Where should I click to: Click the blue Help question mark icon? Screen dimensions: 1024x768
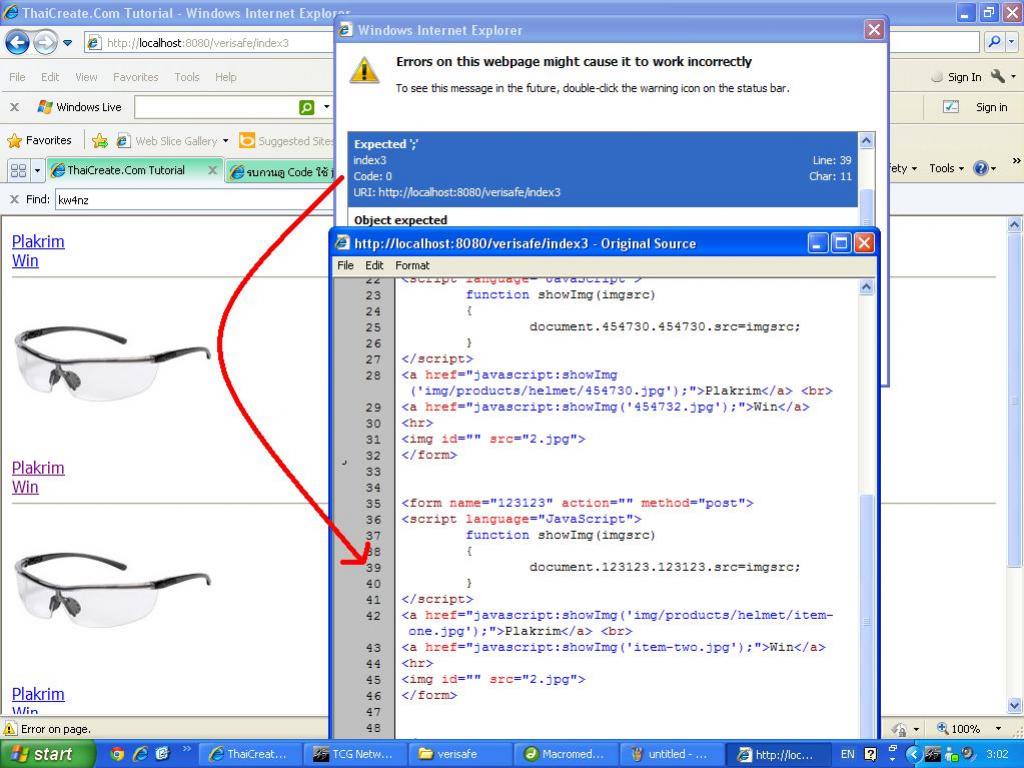coord(981,168)
